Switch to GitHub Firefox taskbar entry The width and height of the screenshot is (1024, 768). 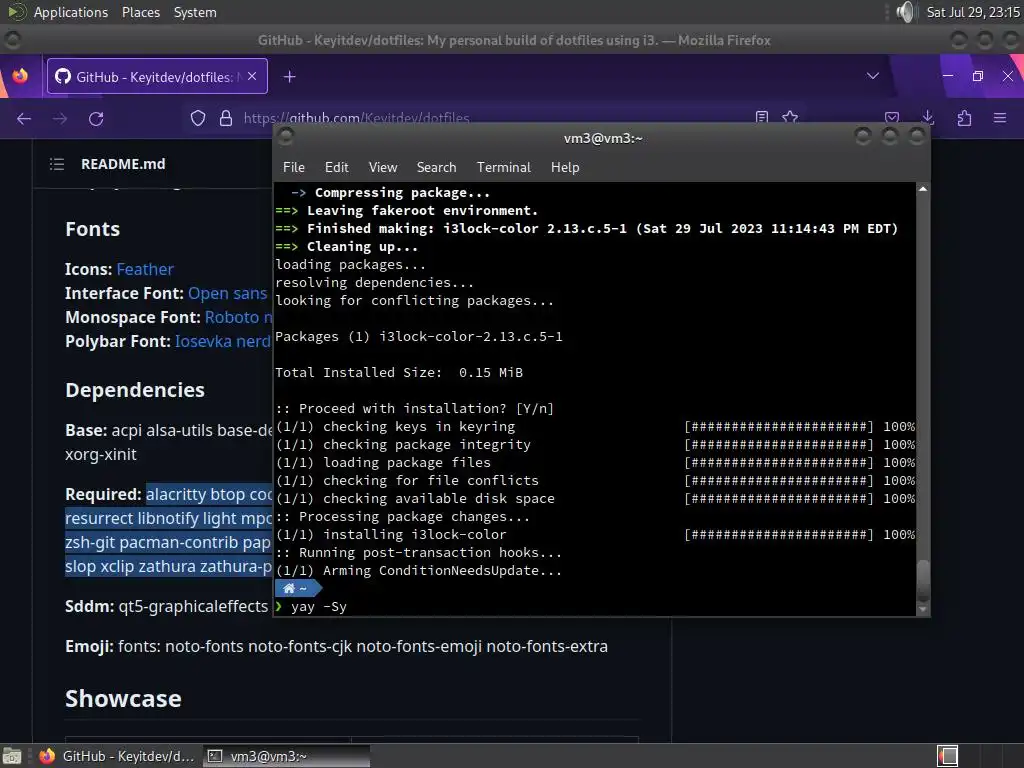tap(116, 756)
